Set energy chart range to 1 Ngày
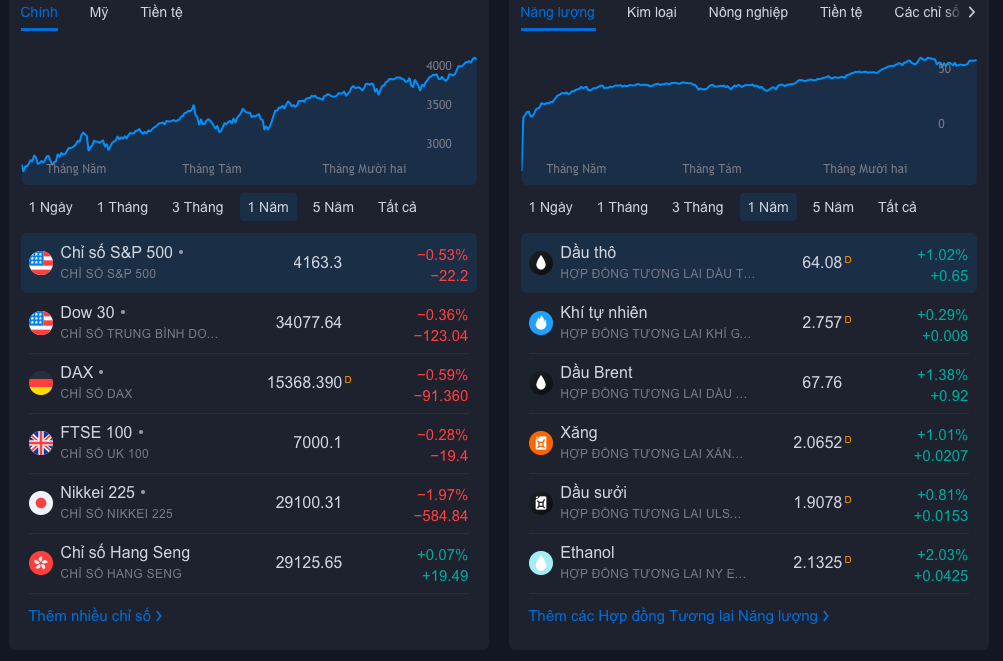Viewport: 1003px width, 661px height. (x=550, y=207)
